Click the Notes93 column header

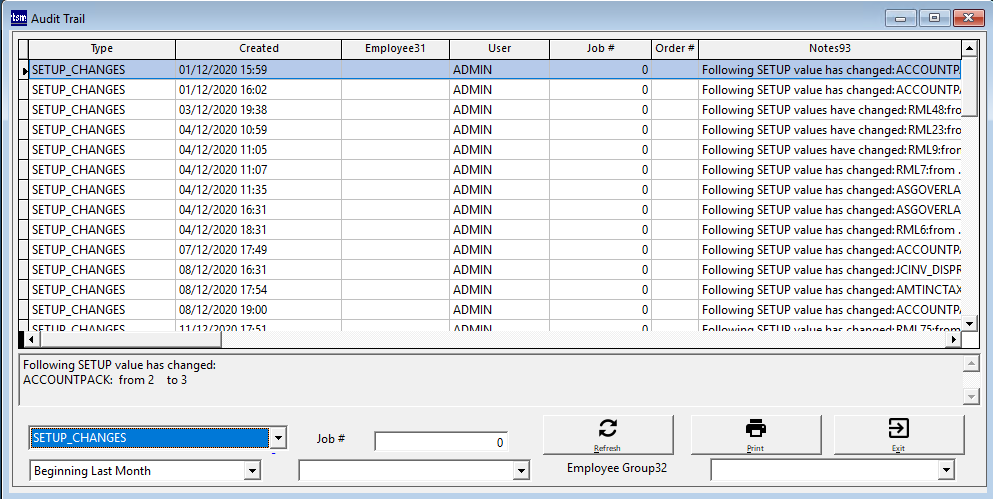829,48
